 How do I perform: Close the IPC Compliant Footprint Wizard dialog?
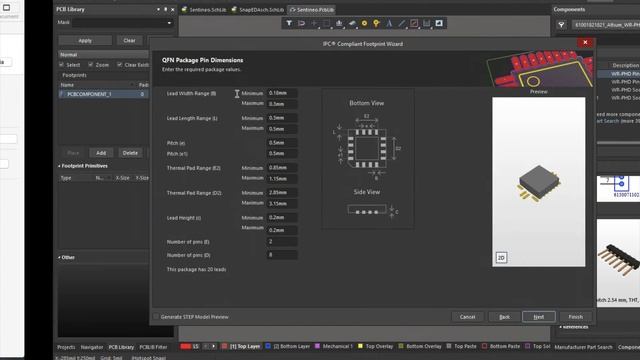click(585, 42)
